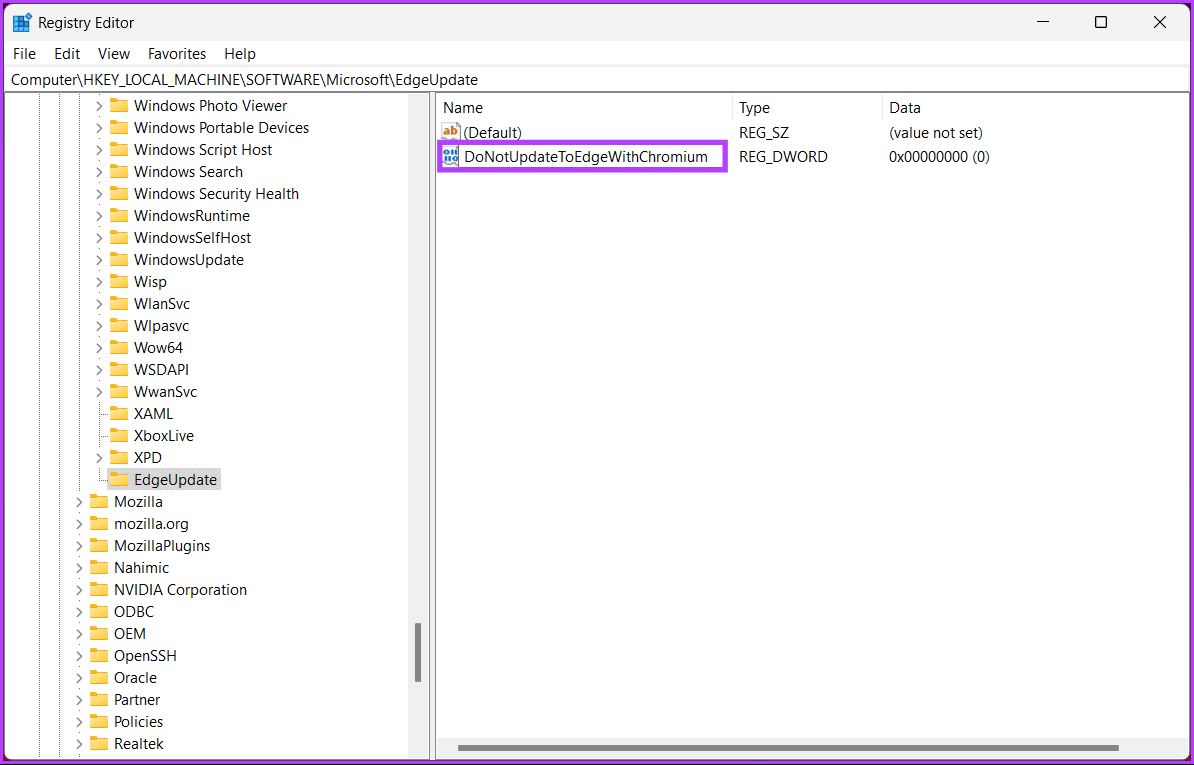The height and width of the screenshot is (765, 1194).
Task: Open the Edit menu
Action: tap(67, 54)
